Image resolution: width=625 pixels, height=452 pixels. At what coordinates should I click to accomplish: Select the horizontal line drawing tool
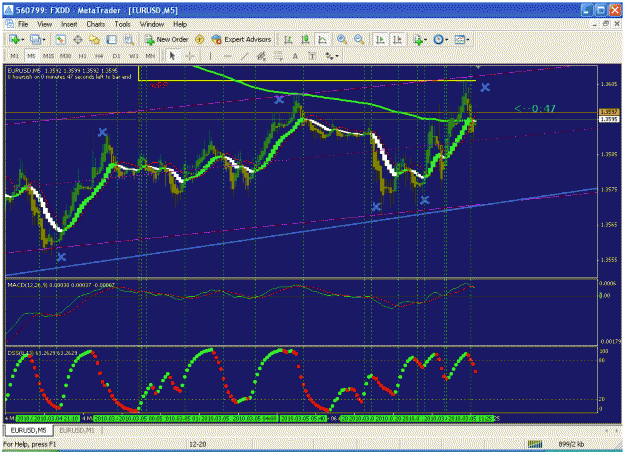click(227, 56)
